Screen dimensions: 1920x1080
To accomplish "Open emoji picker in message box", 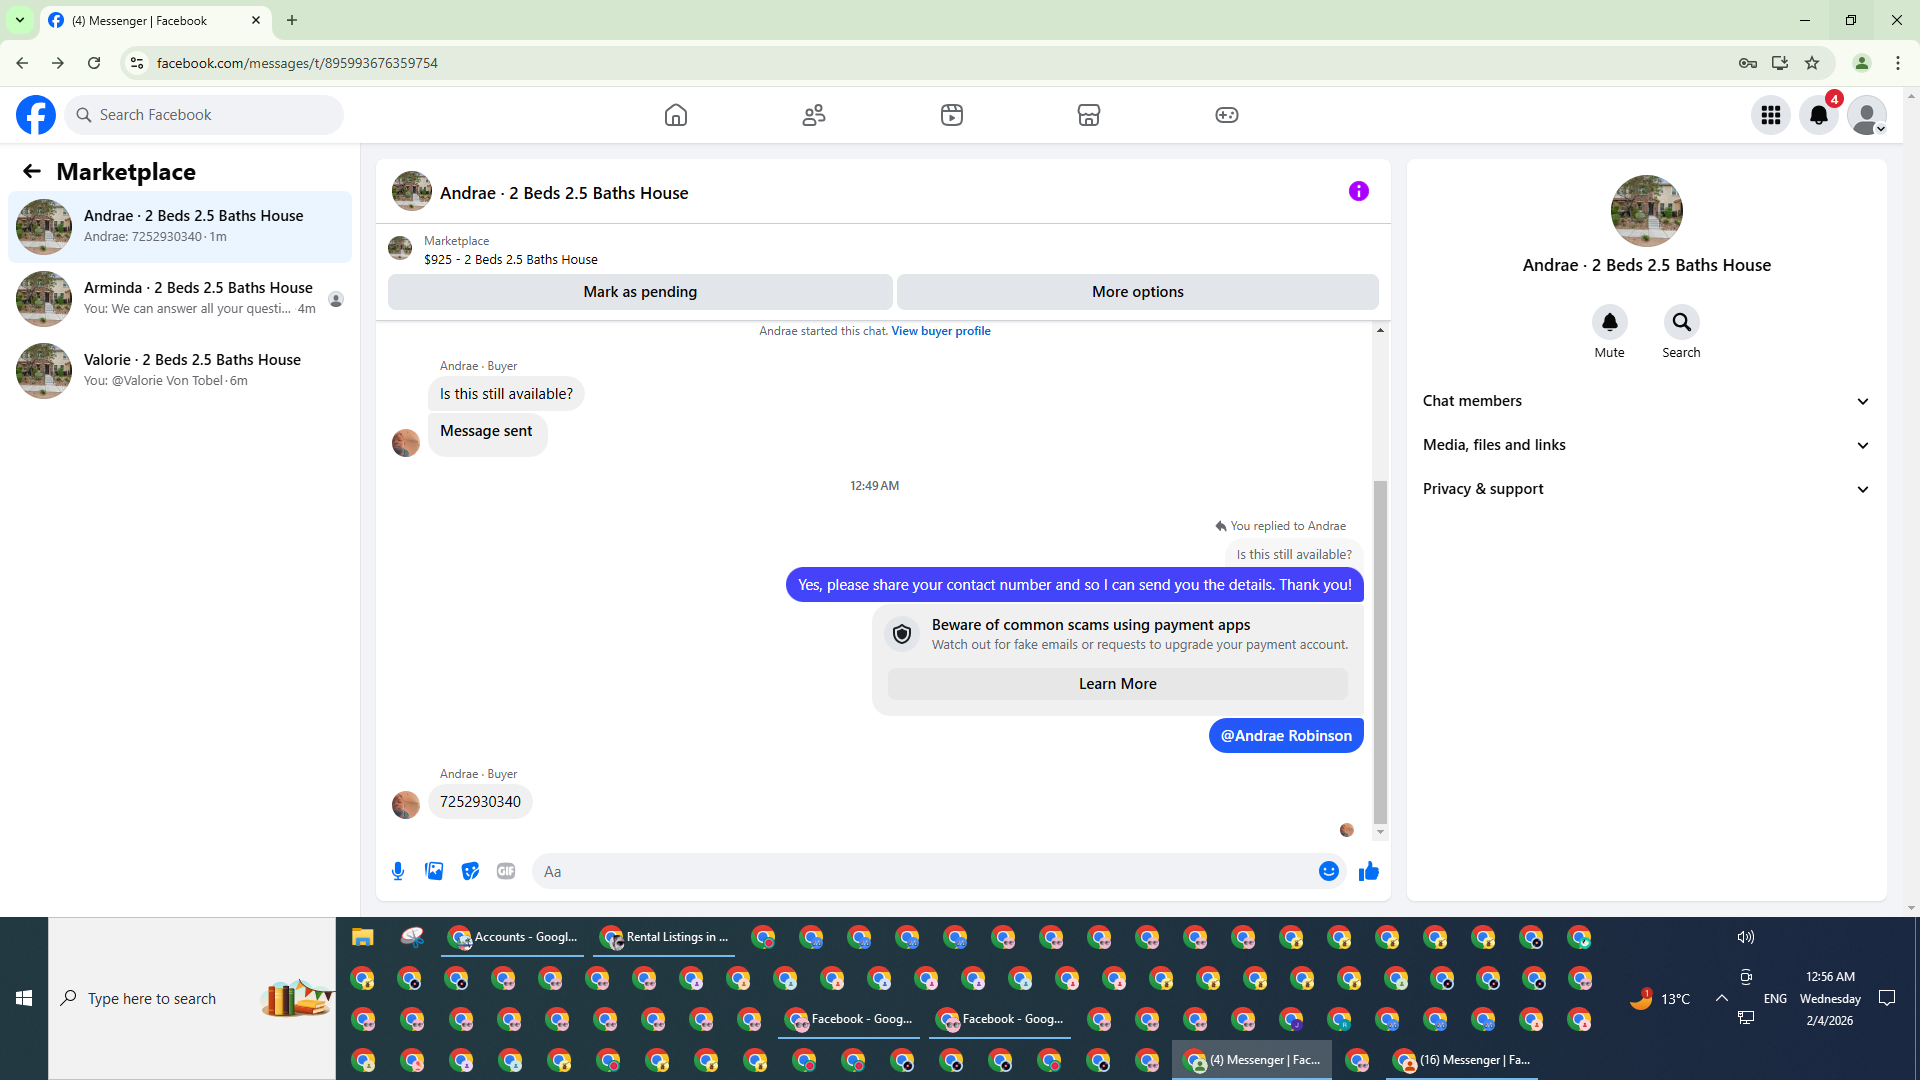I will (x=1328, y=871).
